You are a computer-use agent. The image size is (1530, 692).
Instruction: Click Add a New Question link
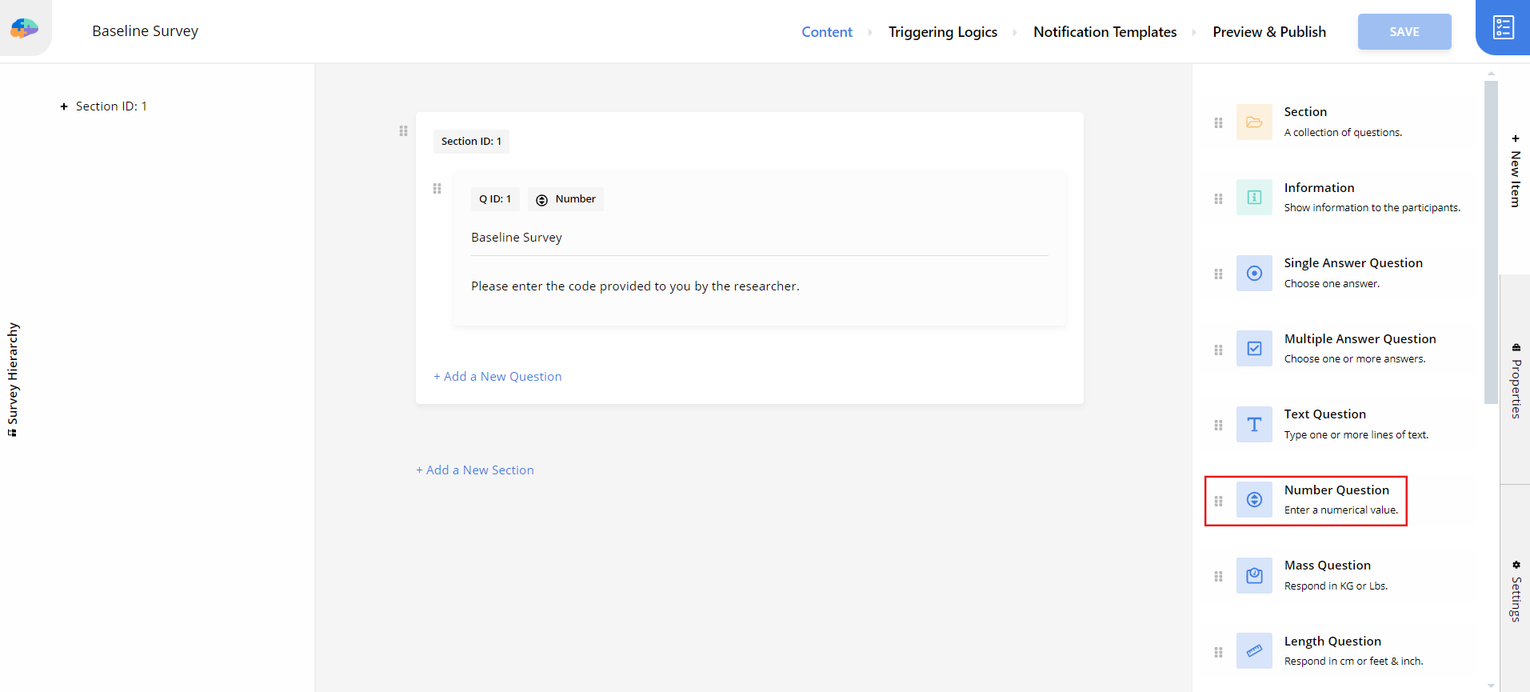(497, 377)
